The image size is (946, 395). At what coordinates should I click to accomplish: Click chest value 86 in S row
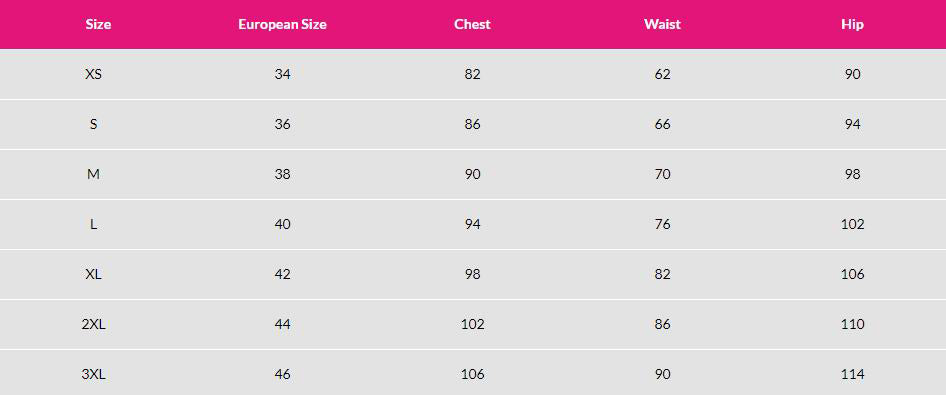472,124
